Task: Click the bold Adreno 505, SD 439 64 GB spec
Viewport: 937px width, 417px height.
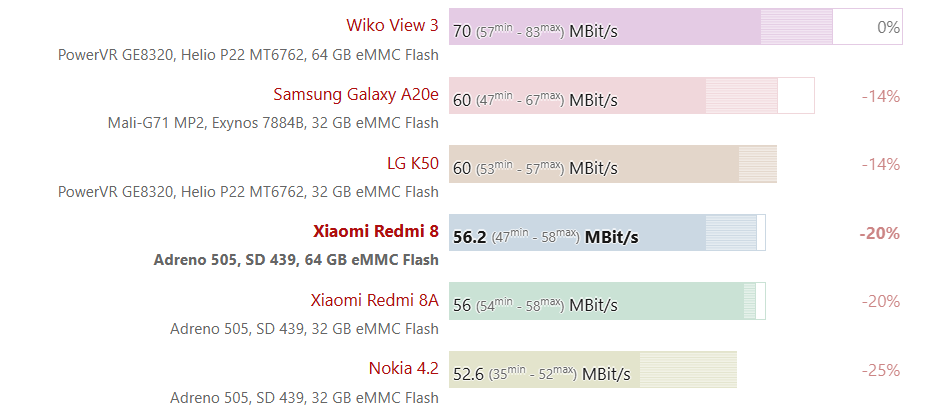Action: 296,260
